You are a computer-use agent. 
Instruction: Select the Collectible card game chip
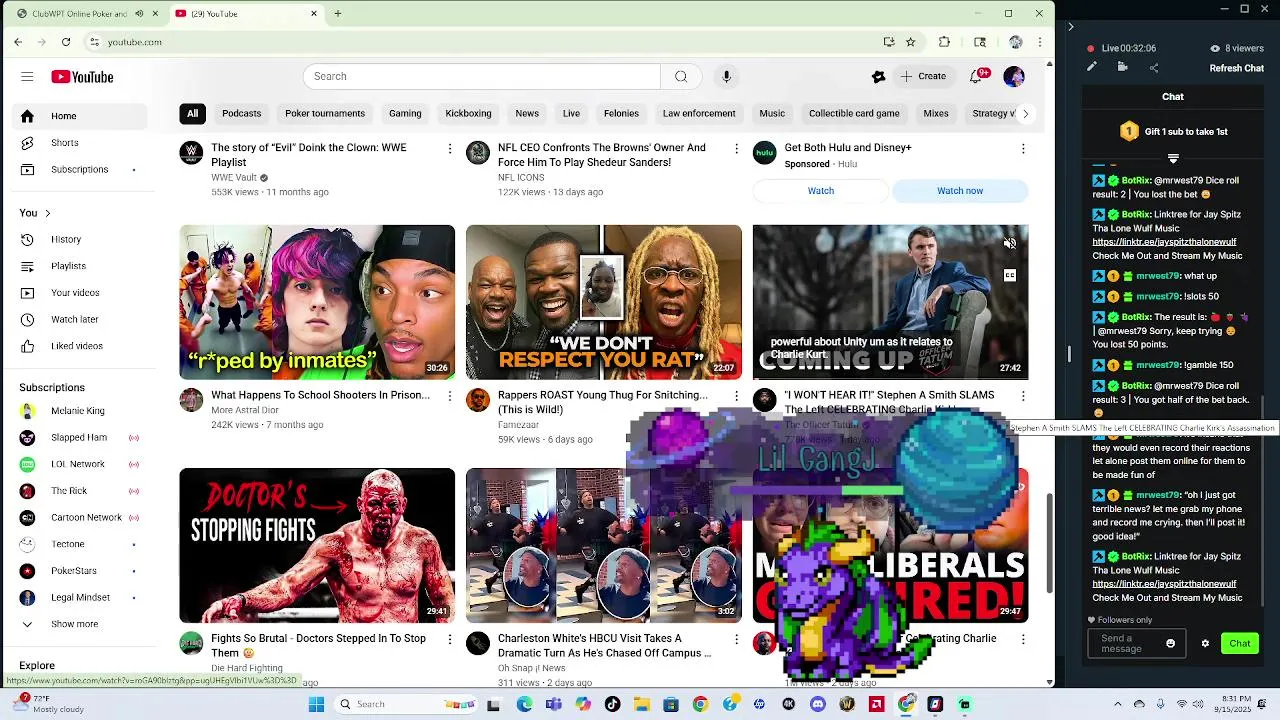854,113
